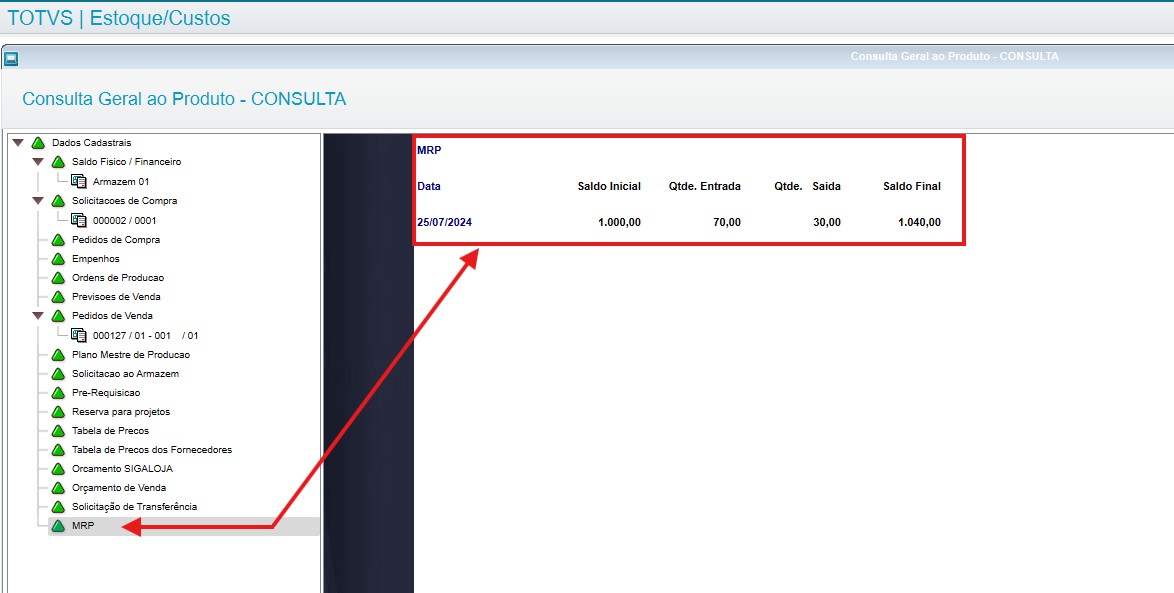Select Saldo Fisico / Financeiro in tree

click(127, 162)
